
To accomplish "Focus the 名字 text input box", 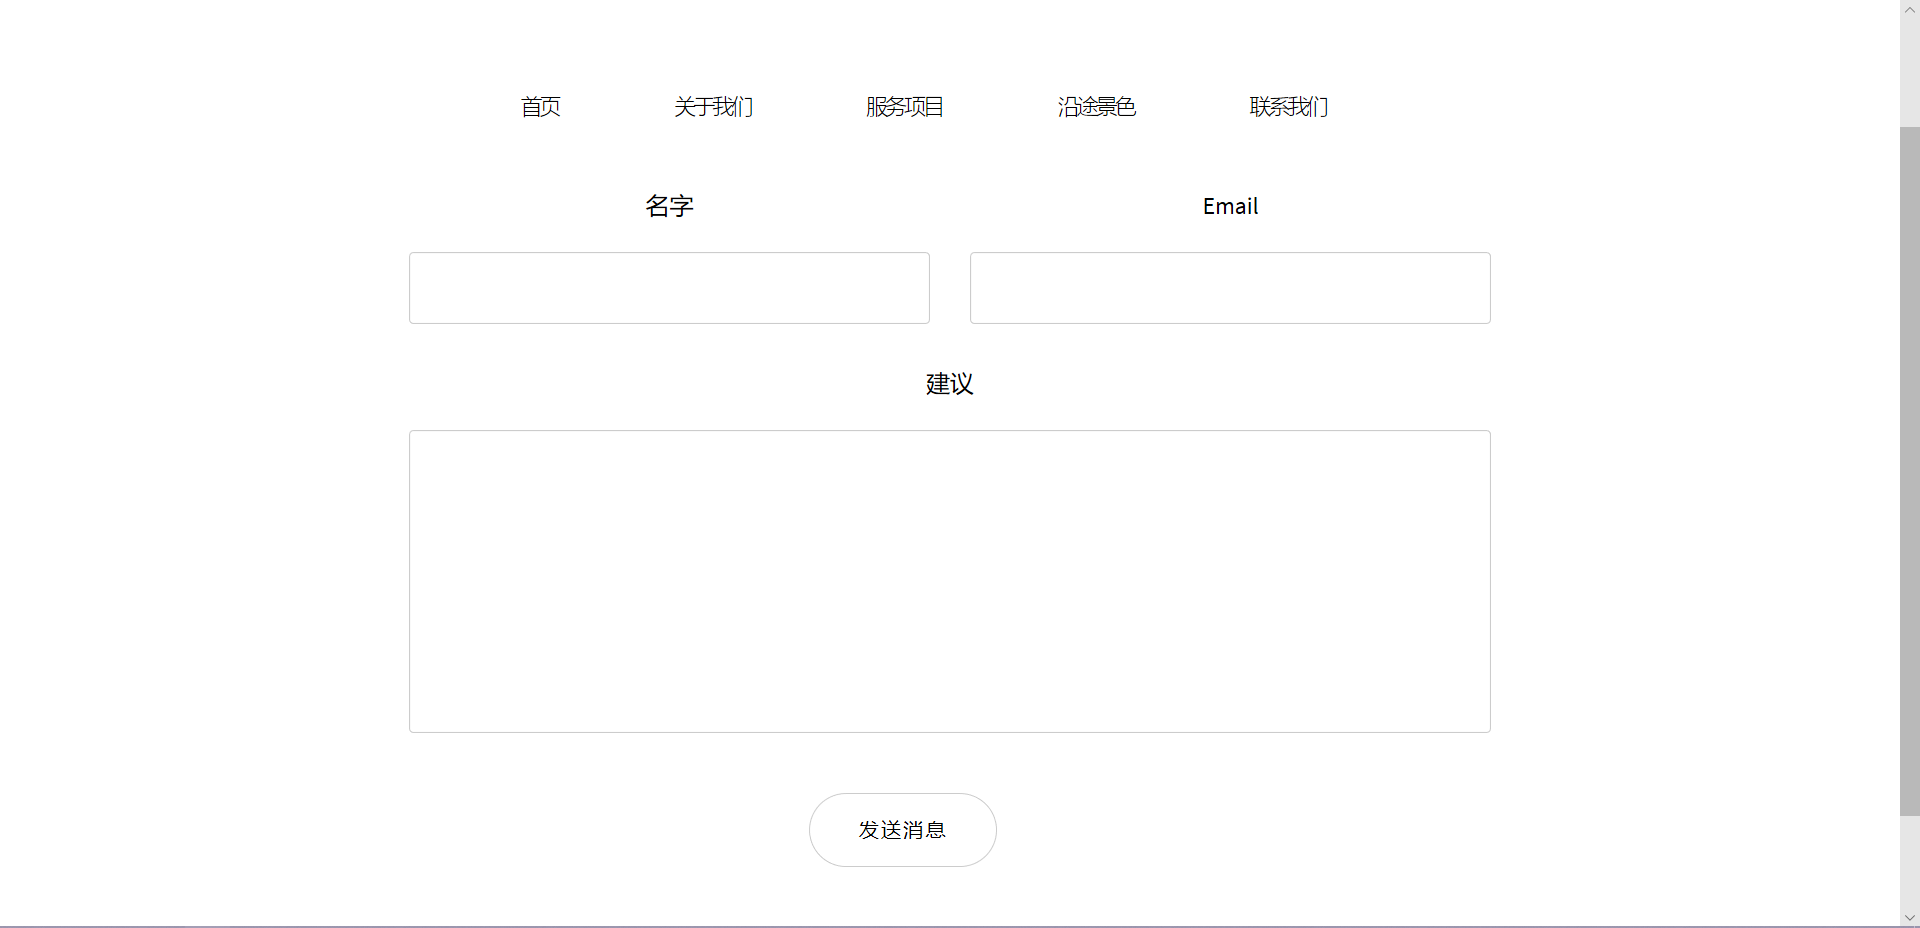I will (x=669, y=288).
